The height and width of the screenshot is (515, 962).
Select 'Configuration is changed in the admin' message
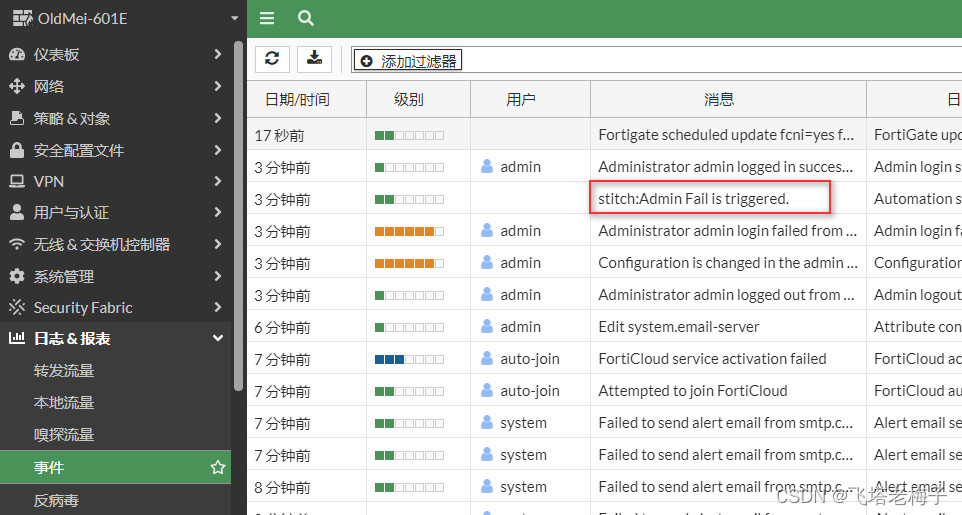pos(728,263)
